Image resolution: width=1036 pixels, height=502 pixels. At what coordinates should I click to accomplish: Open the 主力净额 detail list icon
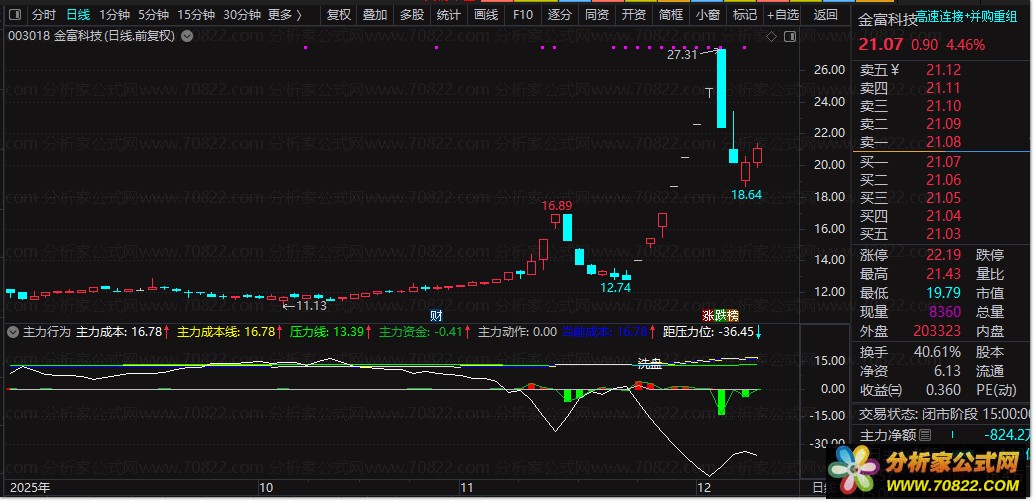pyautogui.click(x=924, y=435)
